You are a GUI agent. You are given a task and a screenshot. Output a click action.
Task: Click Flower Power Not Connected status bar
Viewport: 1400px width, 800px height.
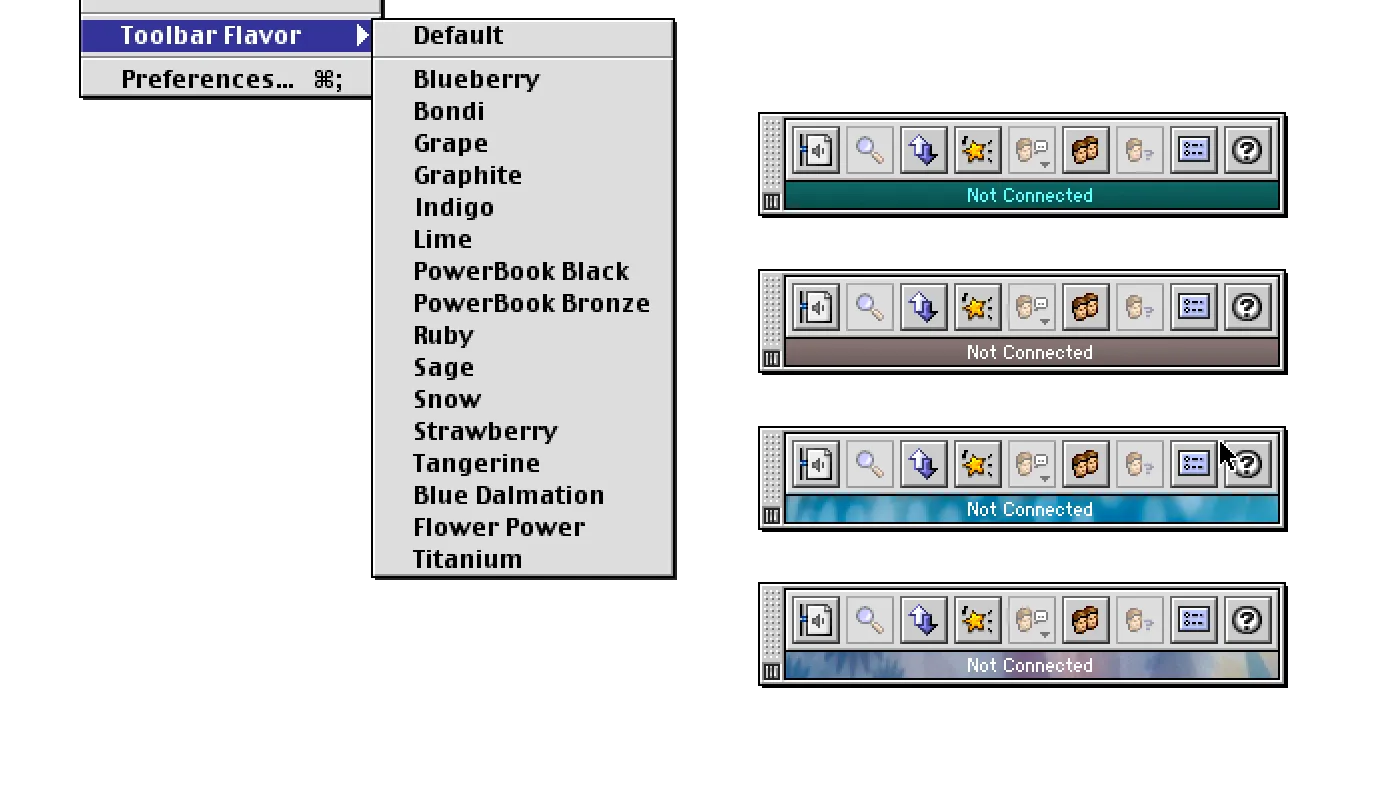1031,666
